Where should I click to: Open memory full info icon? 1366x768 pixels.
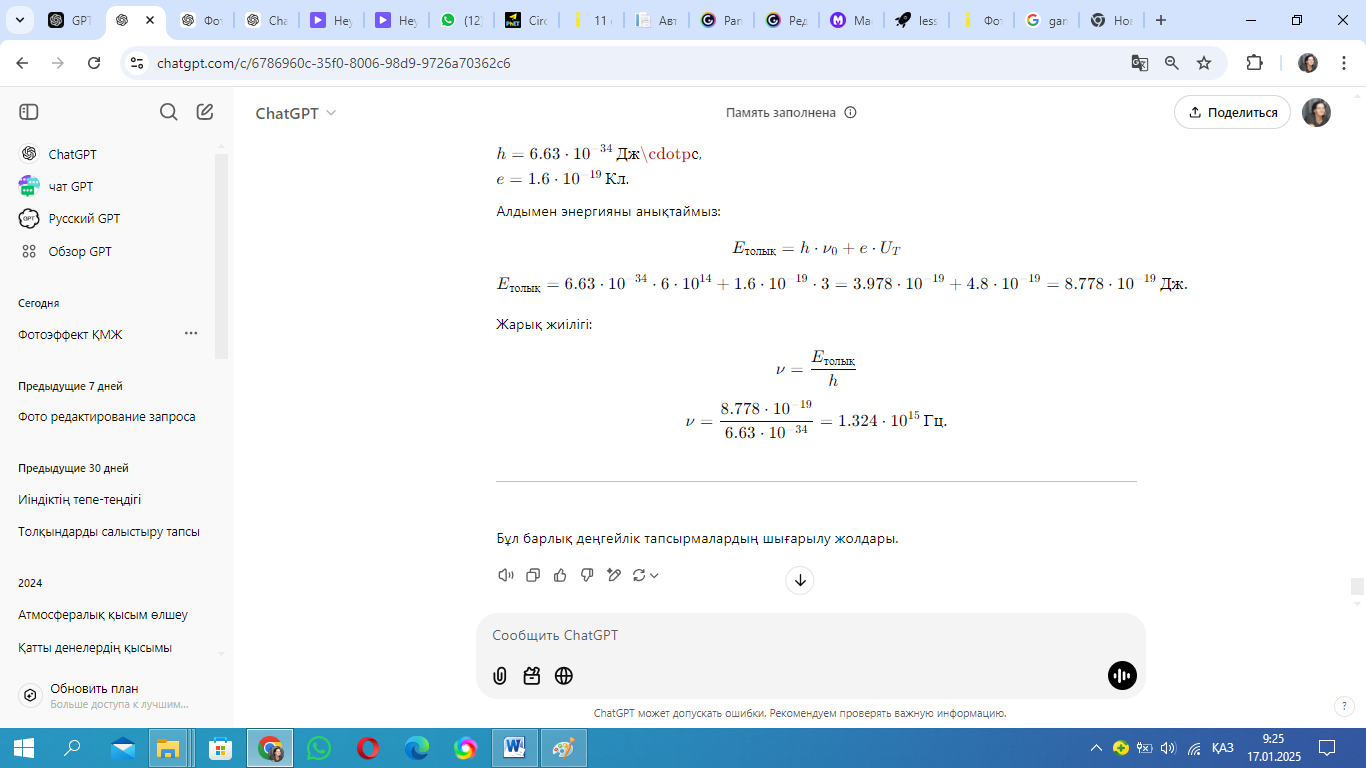pos(851,113)
